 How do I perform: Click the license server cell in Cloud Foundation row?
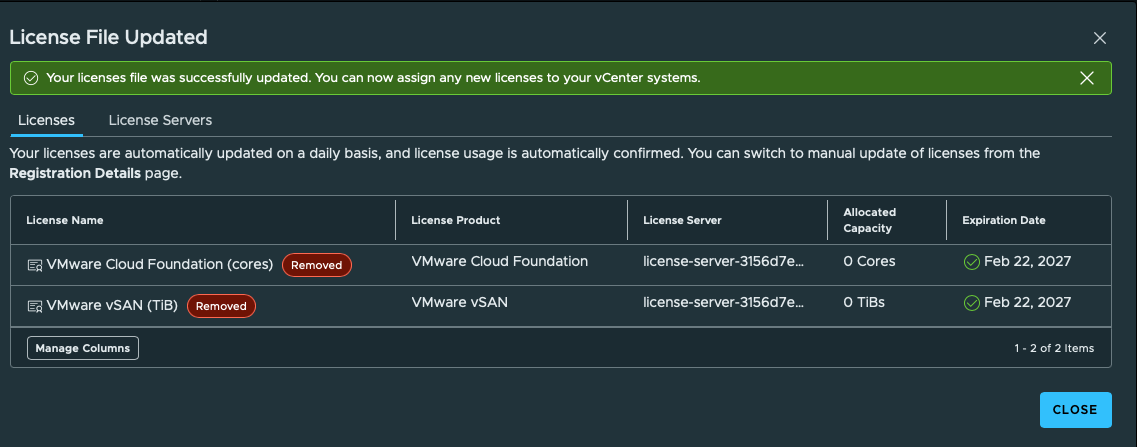724,261
